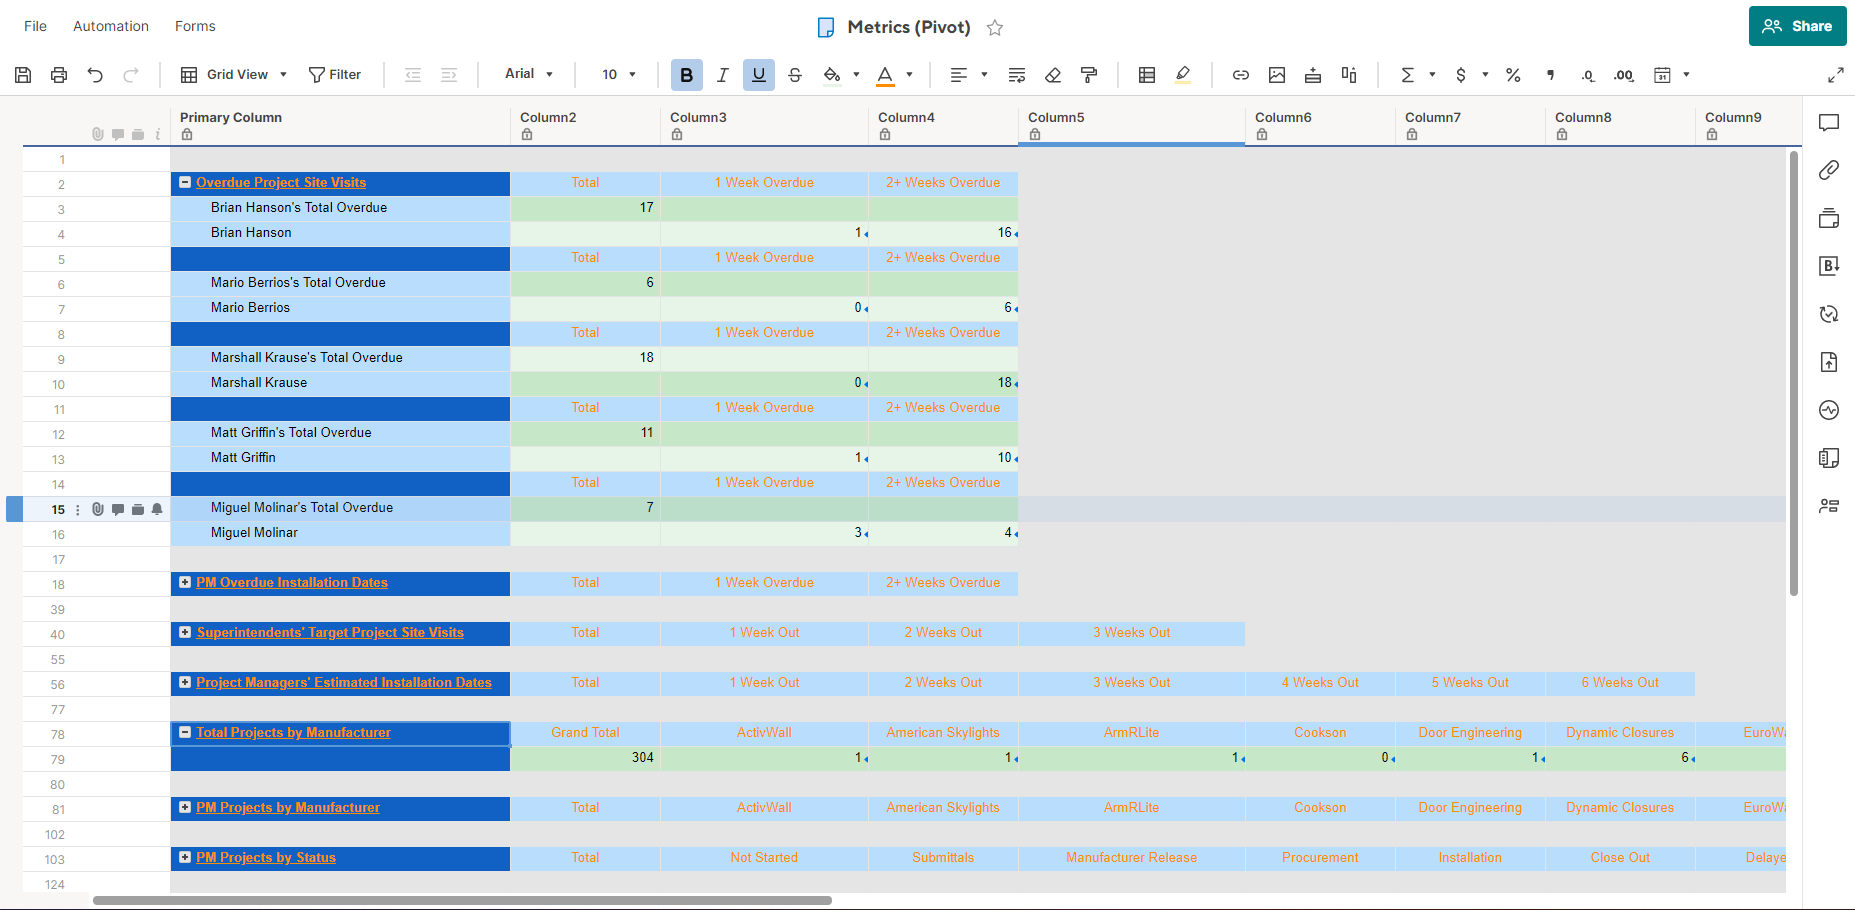Click the horizontal scrollbar below the grid
The image size is (1855, 910).
[x=462, y=900]
